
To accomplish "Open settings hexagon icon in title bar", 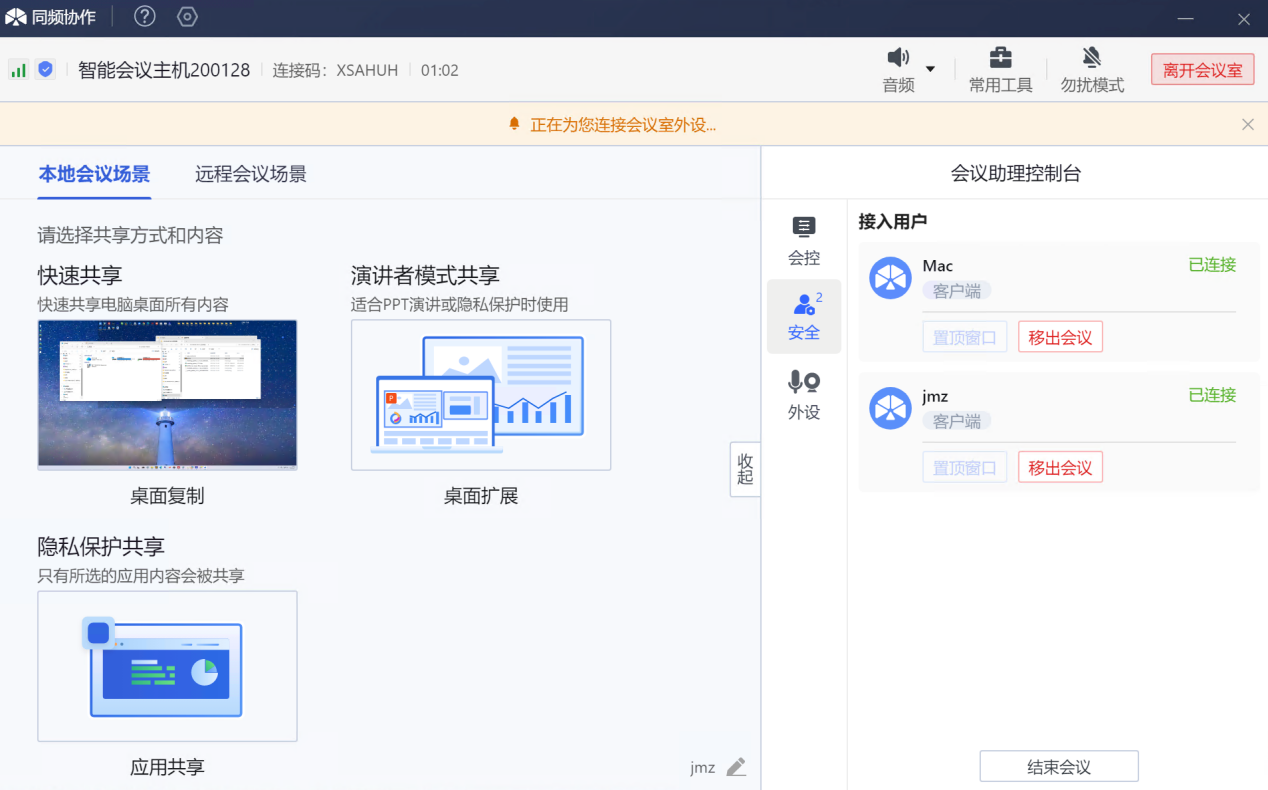I will pos(187,17).
